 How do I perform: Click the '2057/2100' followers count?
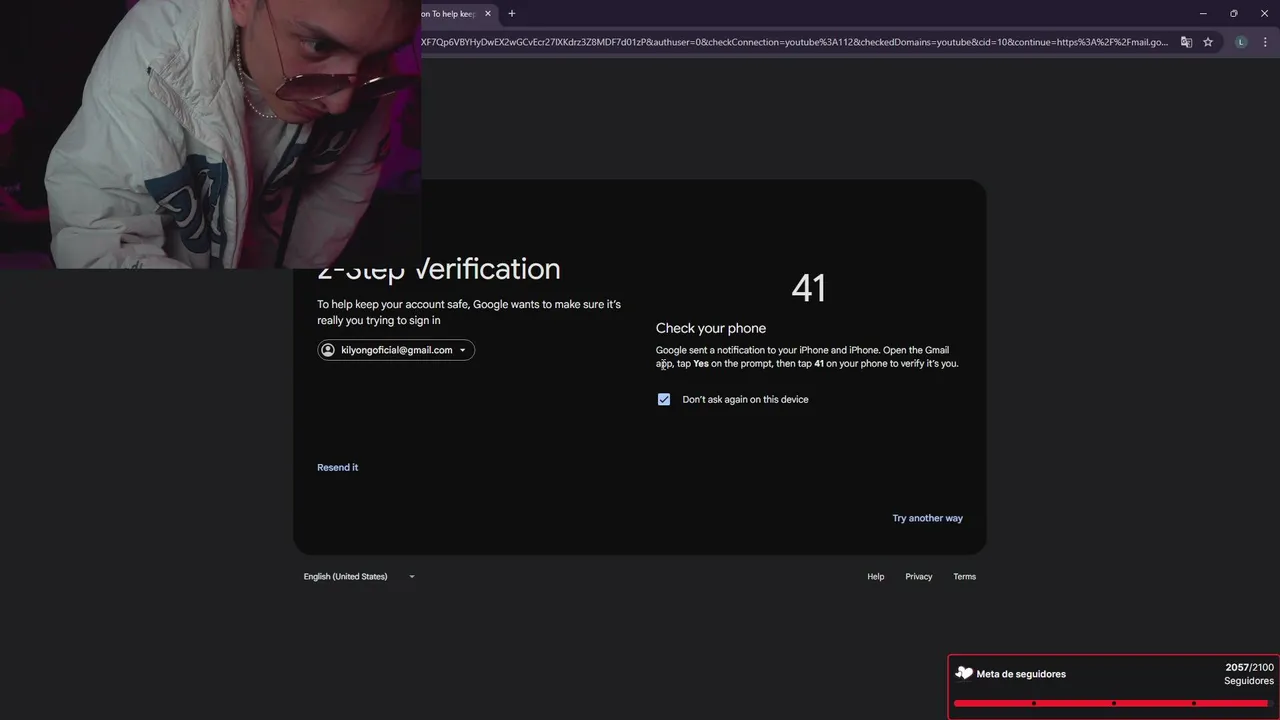(1250, 667)
